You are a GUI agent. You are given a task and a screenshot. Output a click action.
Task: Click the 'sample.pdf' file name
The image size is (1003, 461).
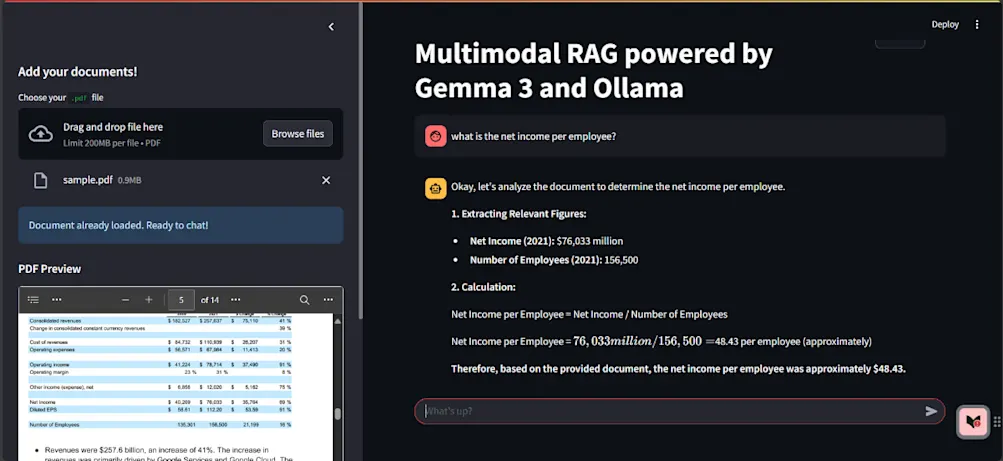coord(88,180)
